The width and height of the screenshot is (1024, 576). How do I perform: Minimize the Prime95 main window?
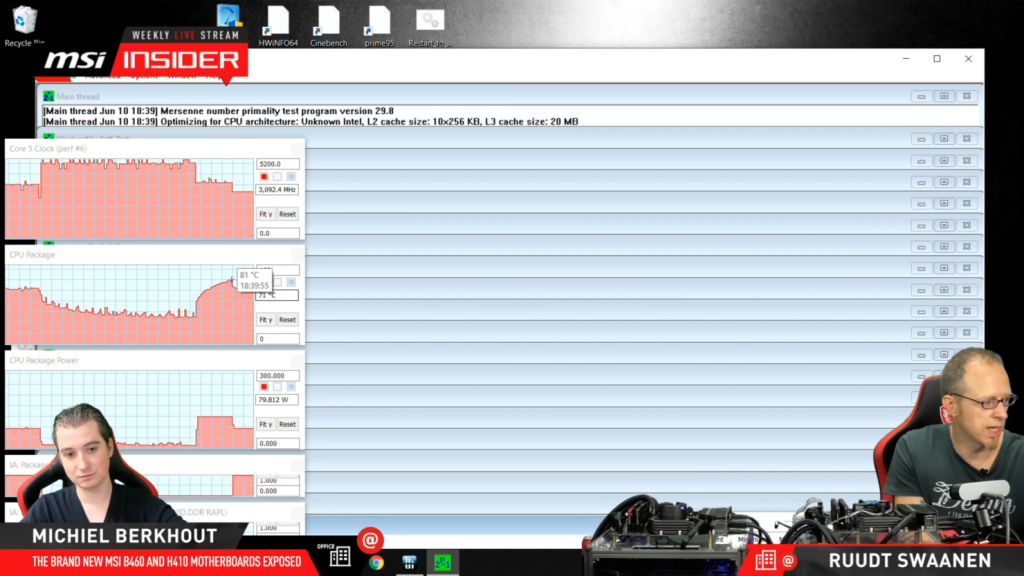coord(906,59)
